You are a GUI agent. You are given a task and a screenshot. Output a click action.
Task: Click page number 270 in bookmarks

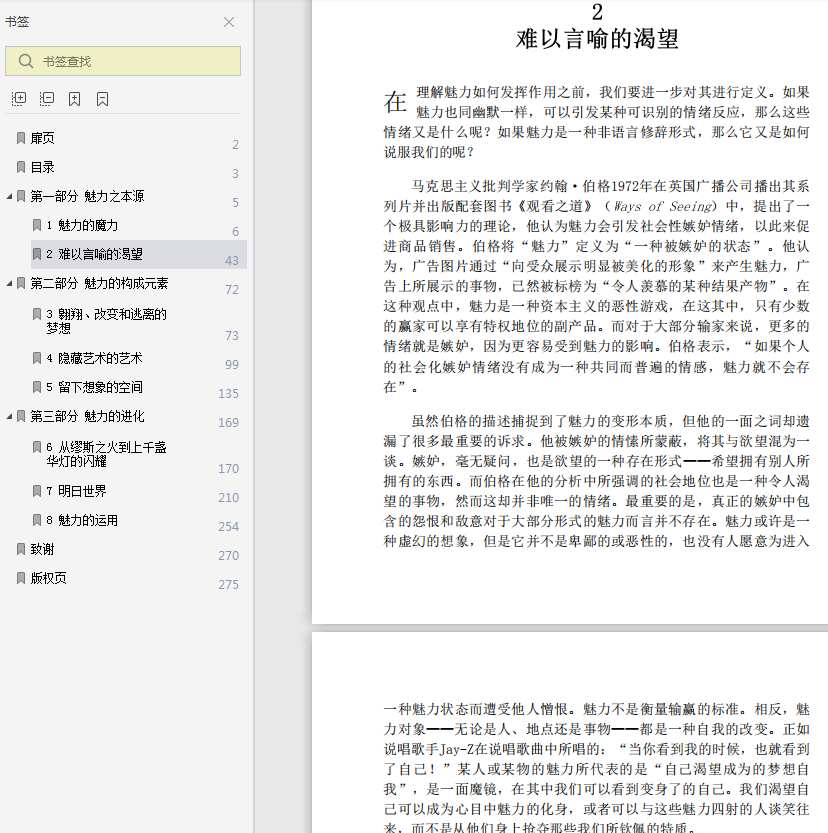click(x=228, y=556)
